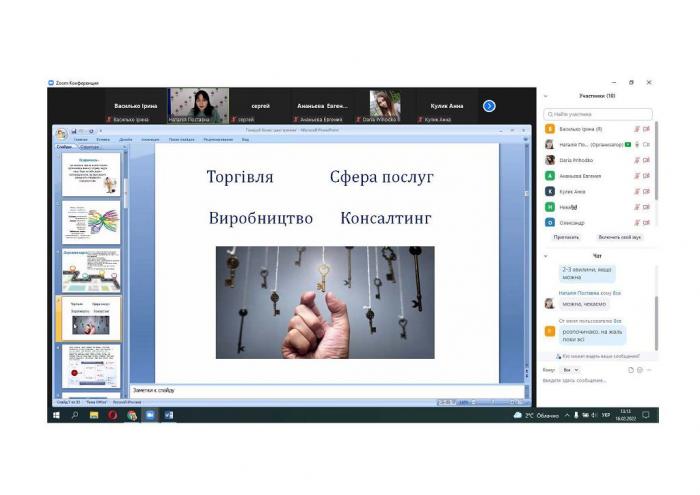Open the PowerPoint Insert (Вставка) ribbon tab
700x495 pixels.
pyautogui.click(x=103, y=140)
